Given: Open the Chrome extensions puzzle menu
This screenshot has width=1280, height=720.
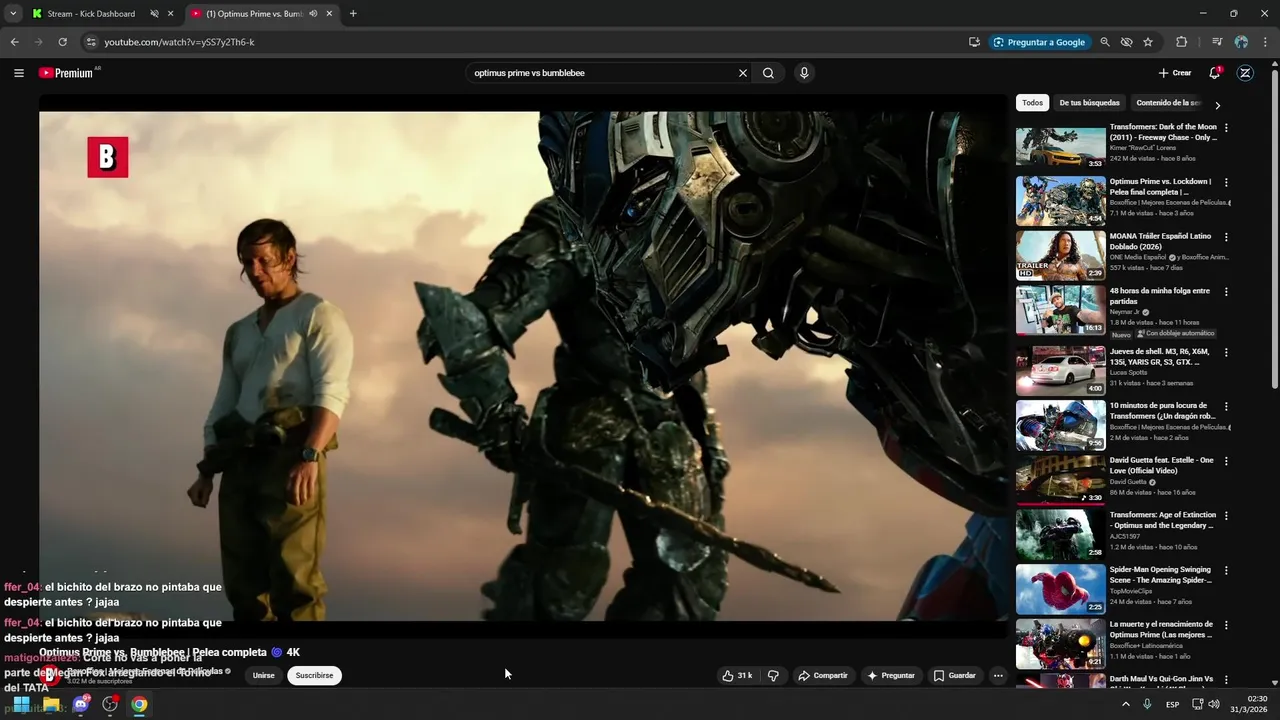Looking at the screenshot, I should pyautogui.click(x=1181, y=42).
